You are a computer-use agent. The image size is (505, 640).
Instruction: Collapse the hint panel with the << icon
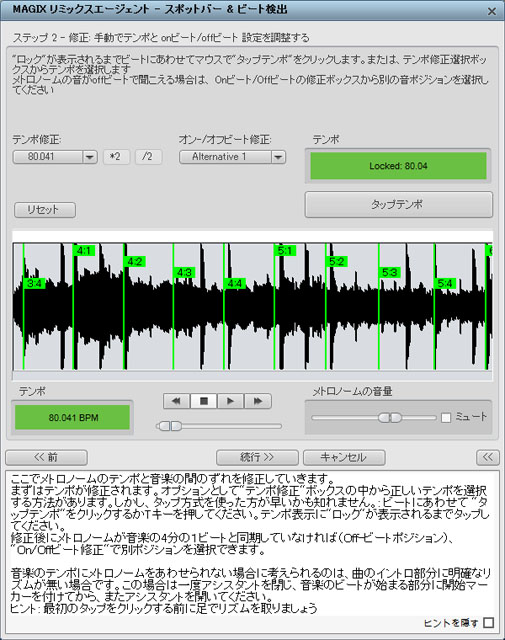pyautogui.click(x=487, y=457)
